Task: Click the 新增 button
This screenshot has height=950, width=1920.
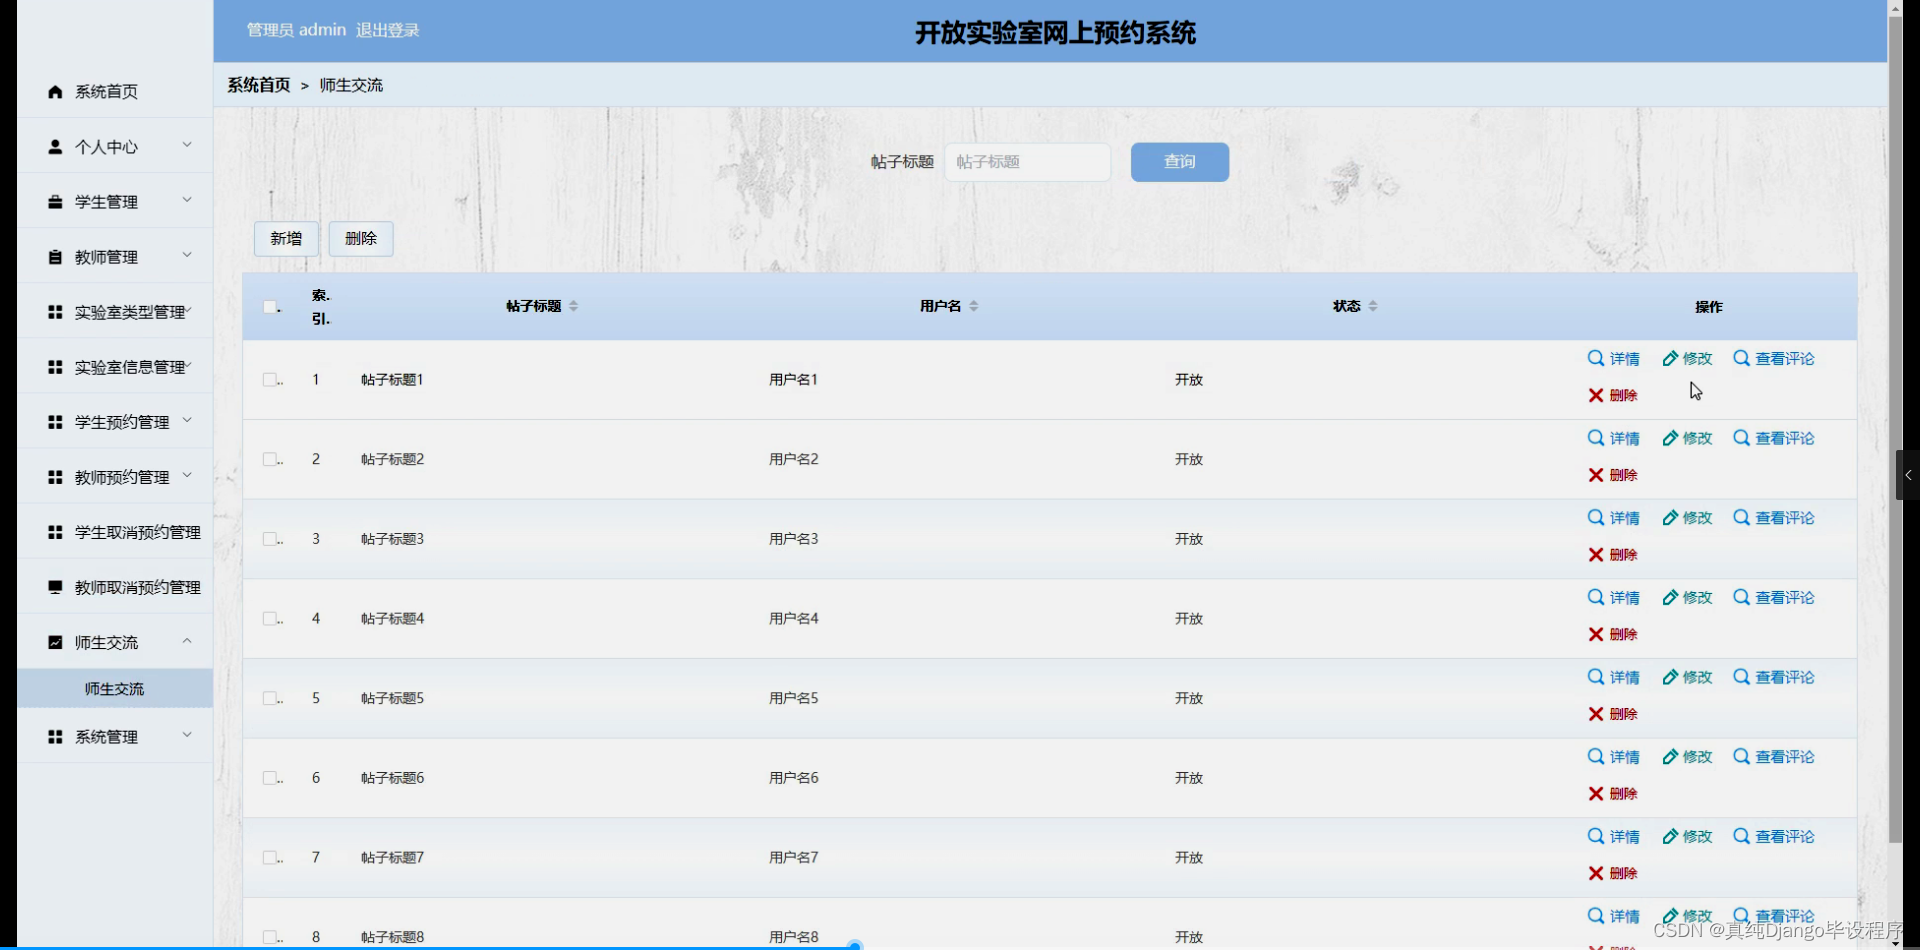Action: (286, 238)
